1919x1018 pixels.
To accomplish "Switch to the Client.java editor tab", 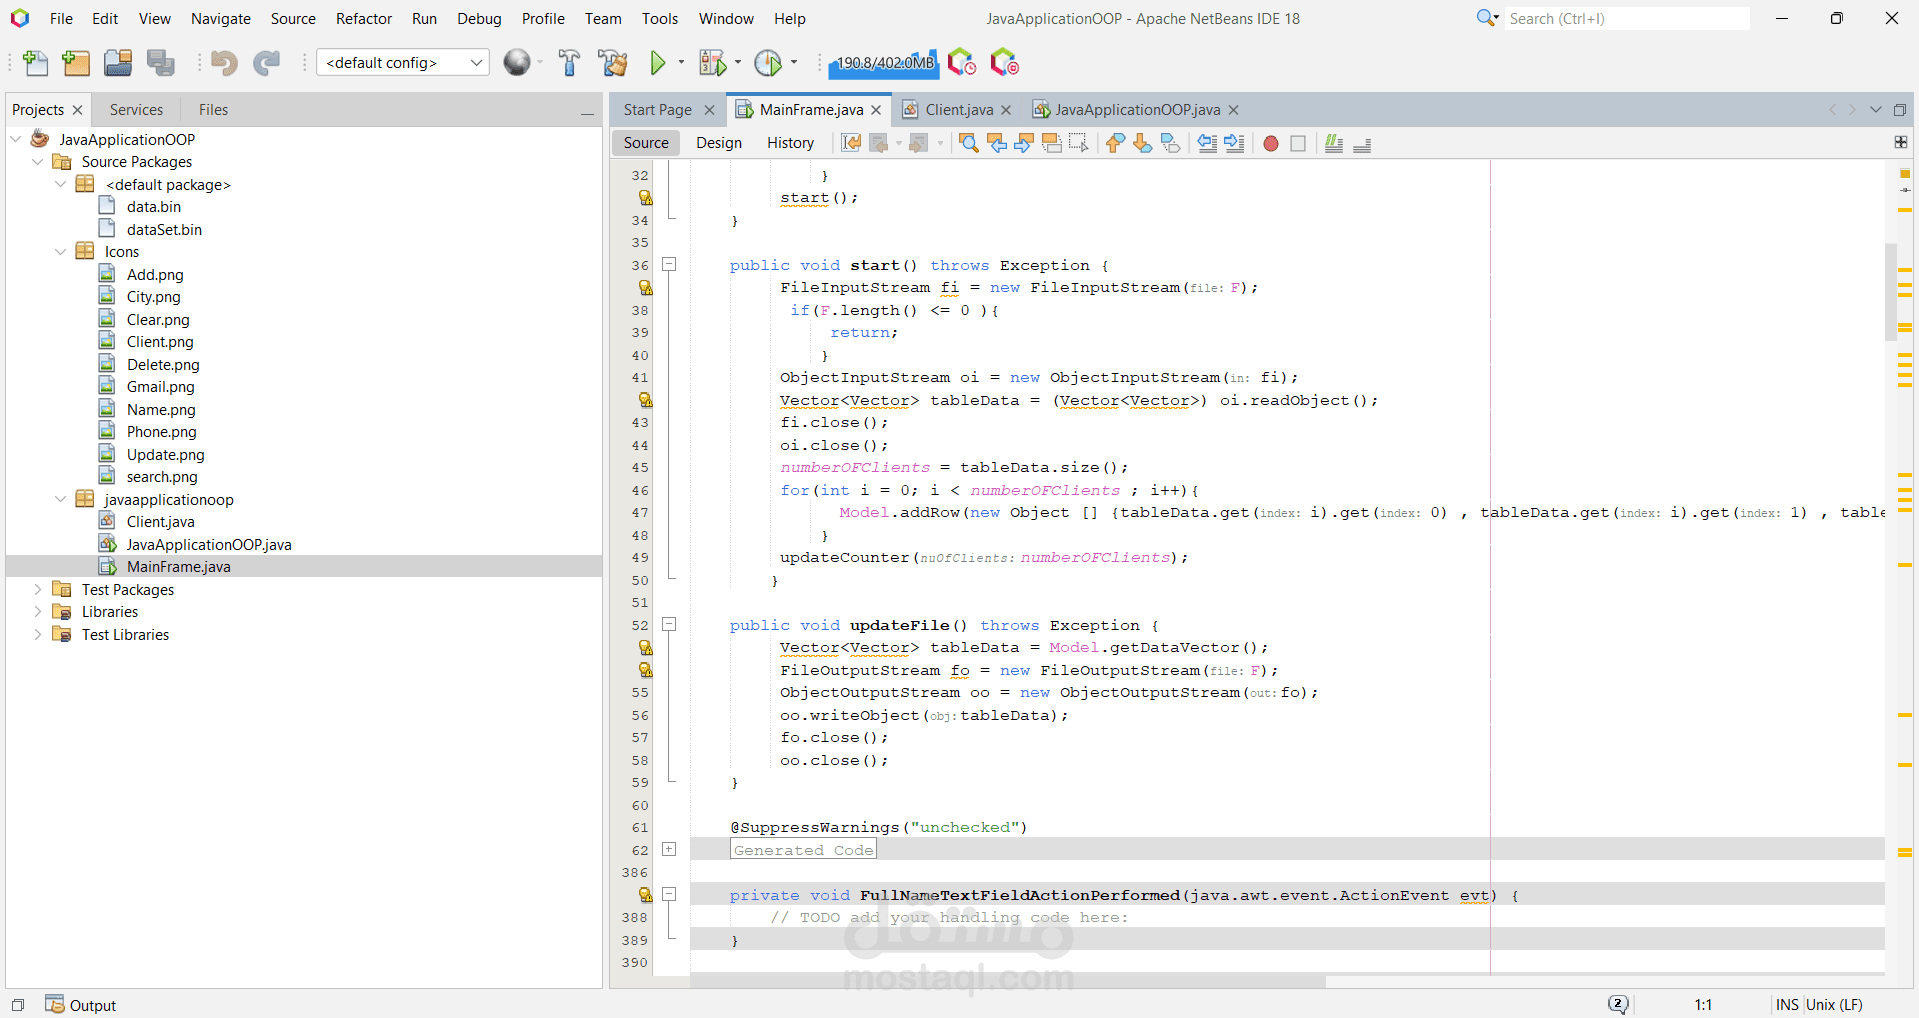I will 958,110.
